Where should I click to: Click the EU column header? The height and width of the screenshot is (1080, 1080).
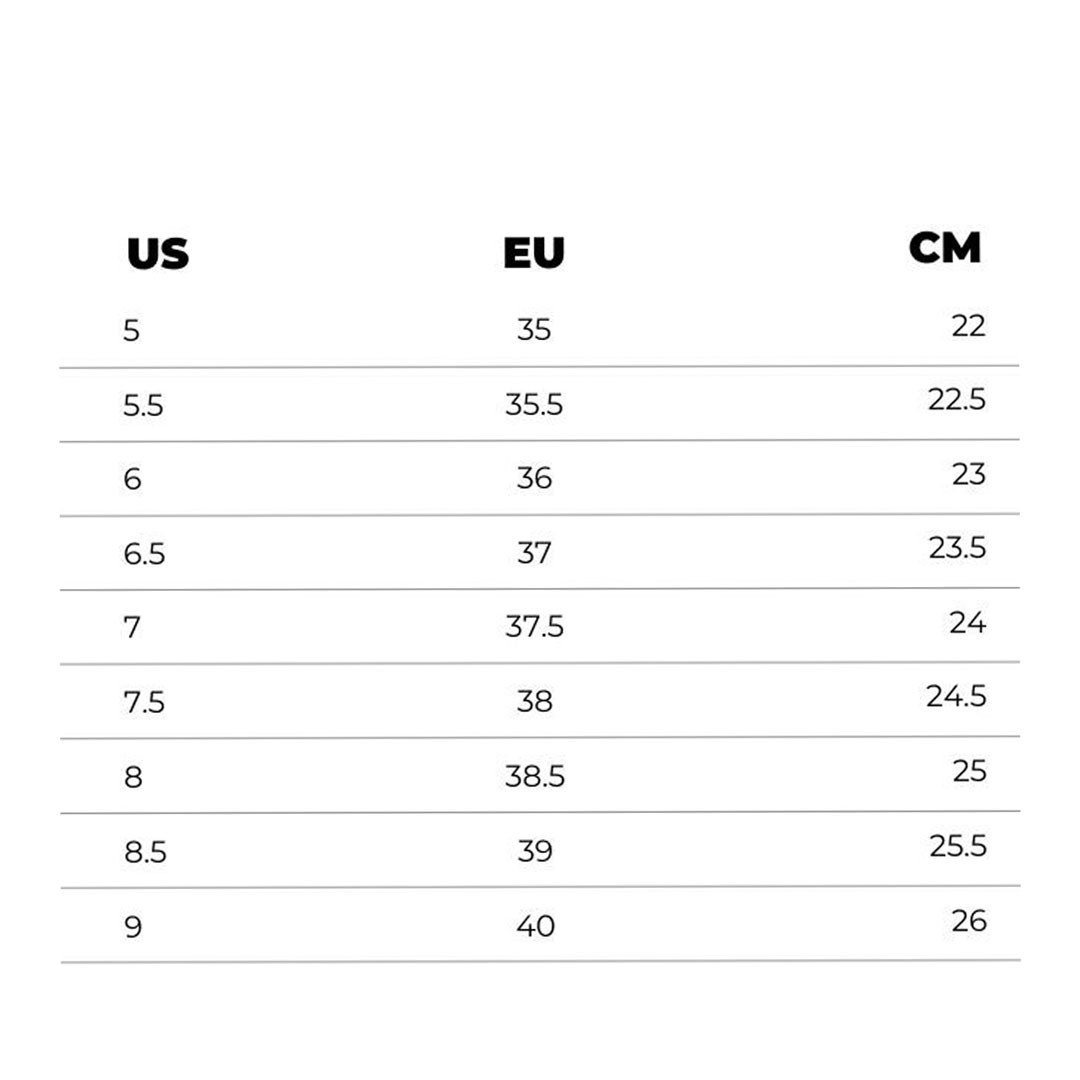pyautogui.click(x=534, y=252)
